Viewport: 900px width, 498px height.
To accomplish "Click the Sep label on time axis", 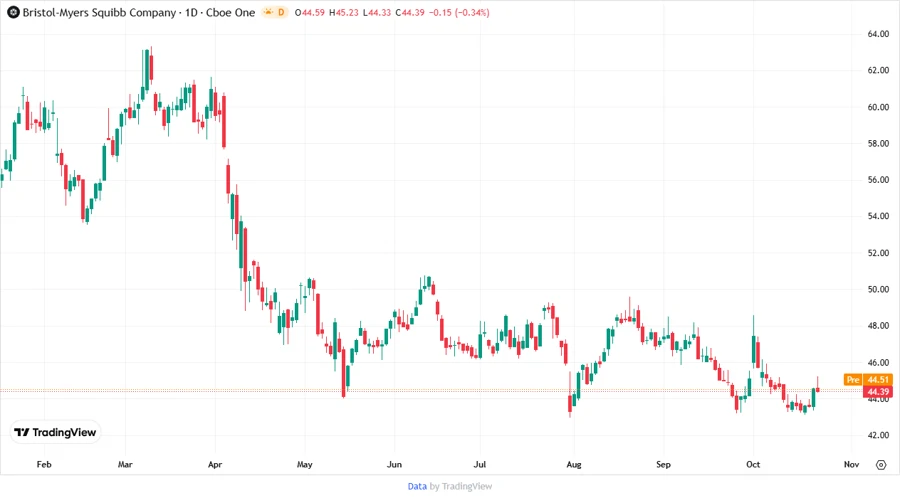I will click(x=664, y=464).
